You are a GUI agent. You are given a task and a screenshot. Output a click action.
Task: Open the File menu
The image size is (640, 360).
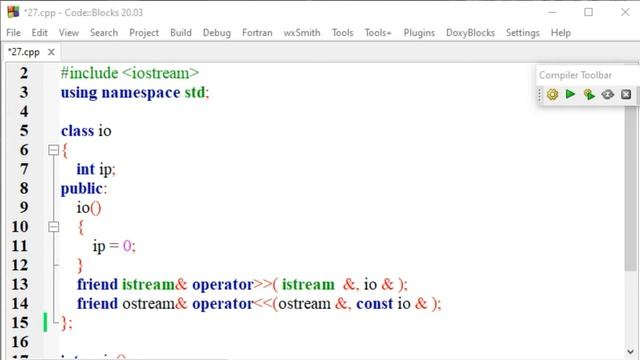pos(13,33)
